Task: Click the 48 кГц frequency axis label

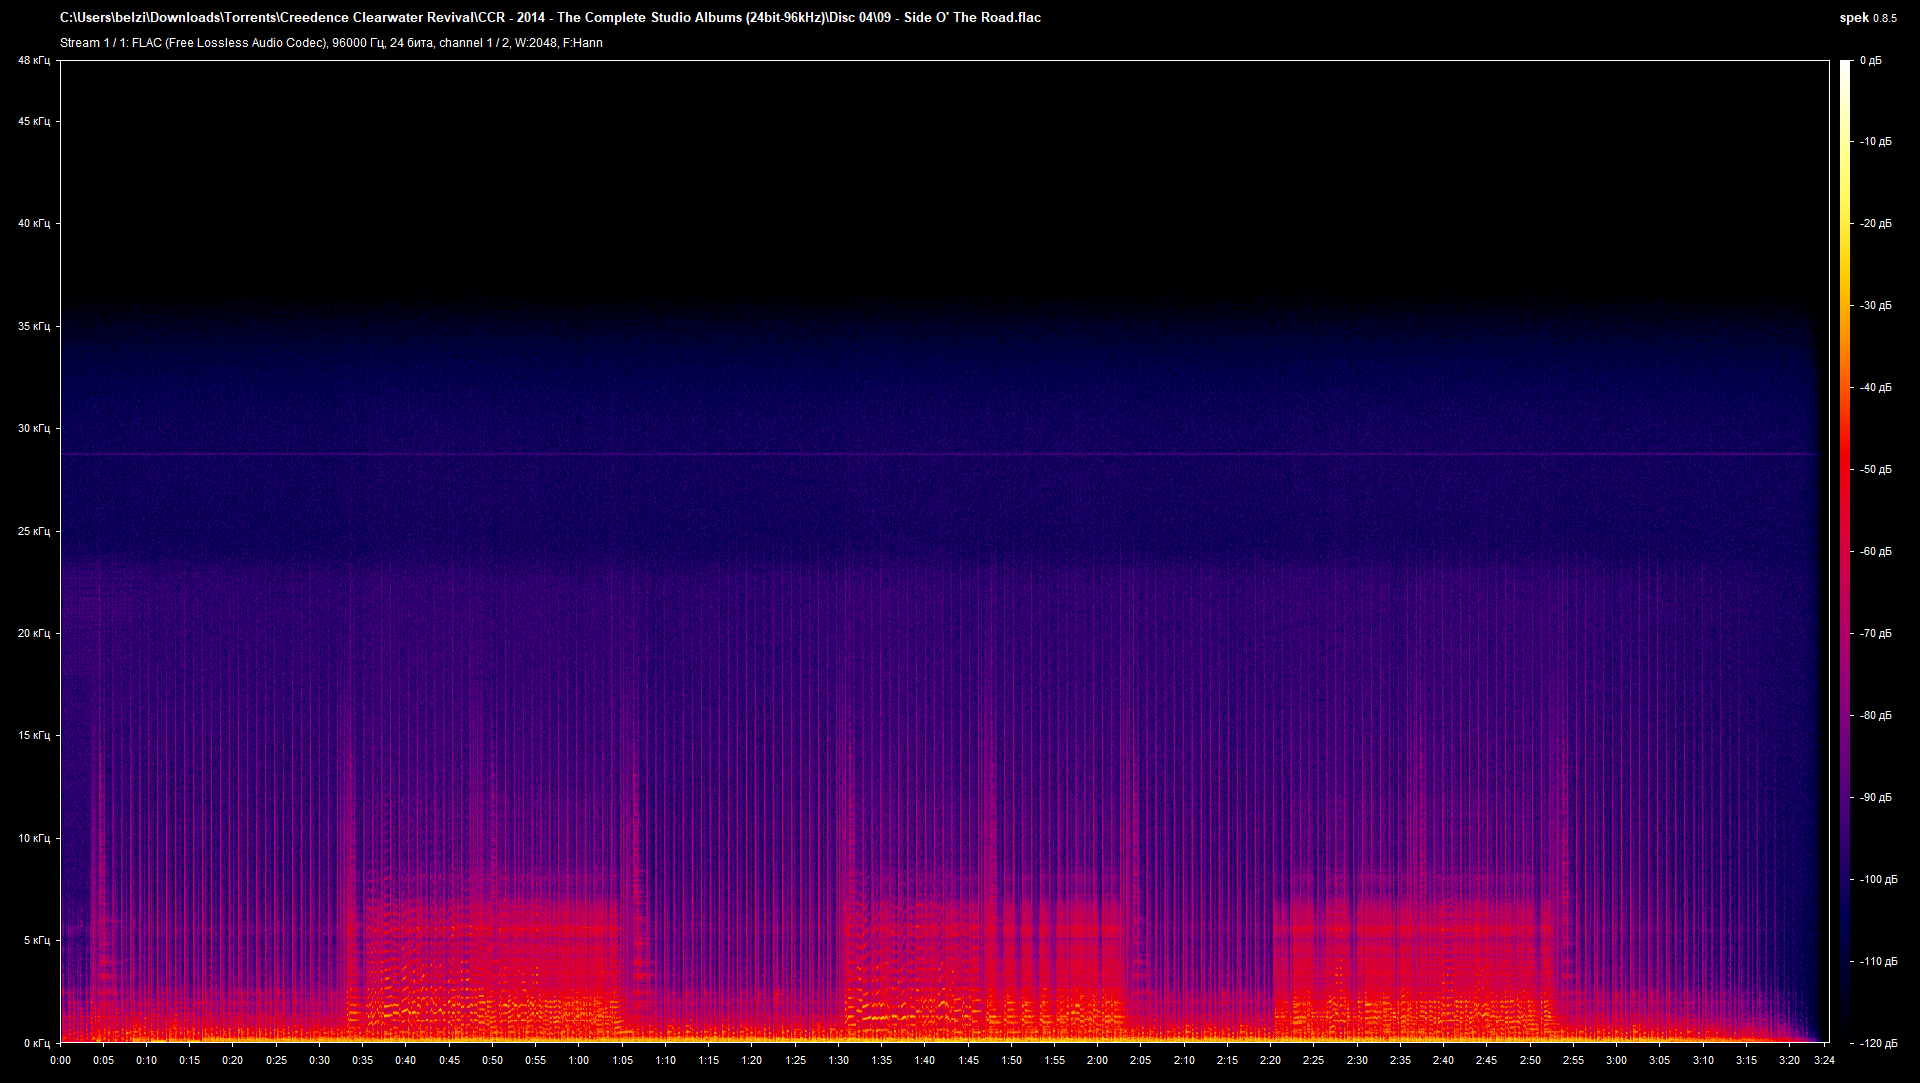Action: pyautogui.click(x=33, y=60)
